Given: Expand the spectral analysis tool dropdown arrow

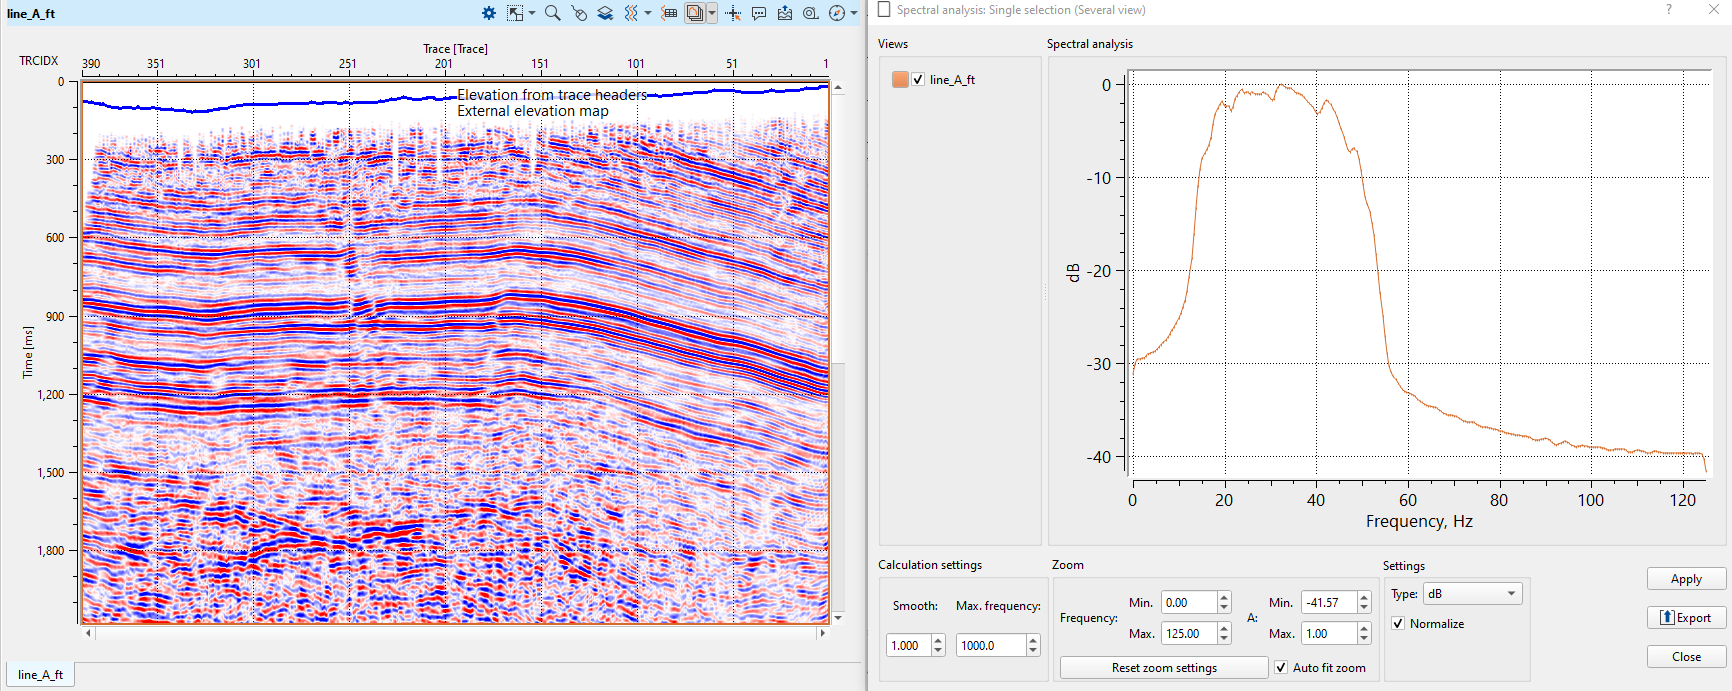Looking at the screenshot, I should click(x=712, y=13).
